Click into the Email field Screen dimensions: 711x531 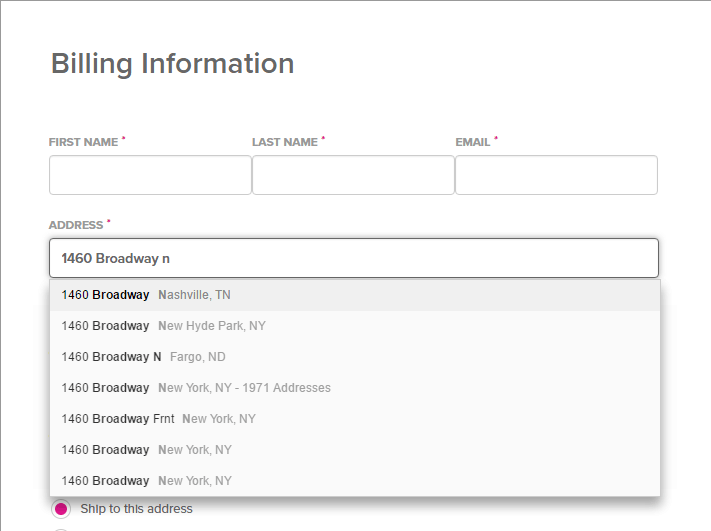click(556, 175)
